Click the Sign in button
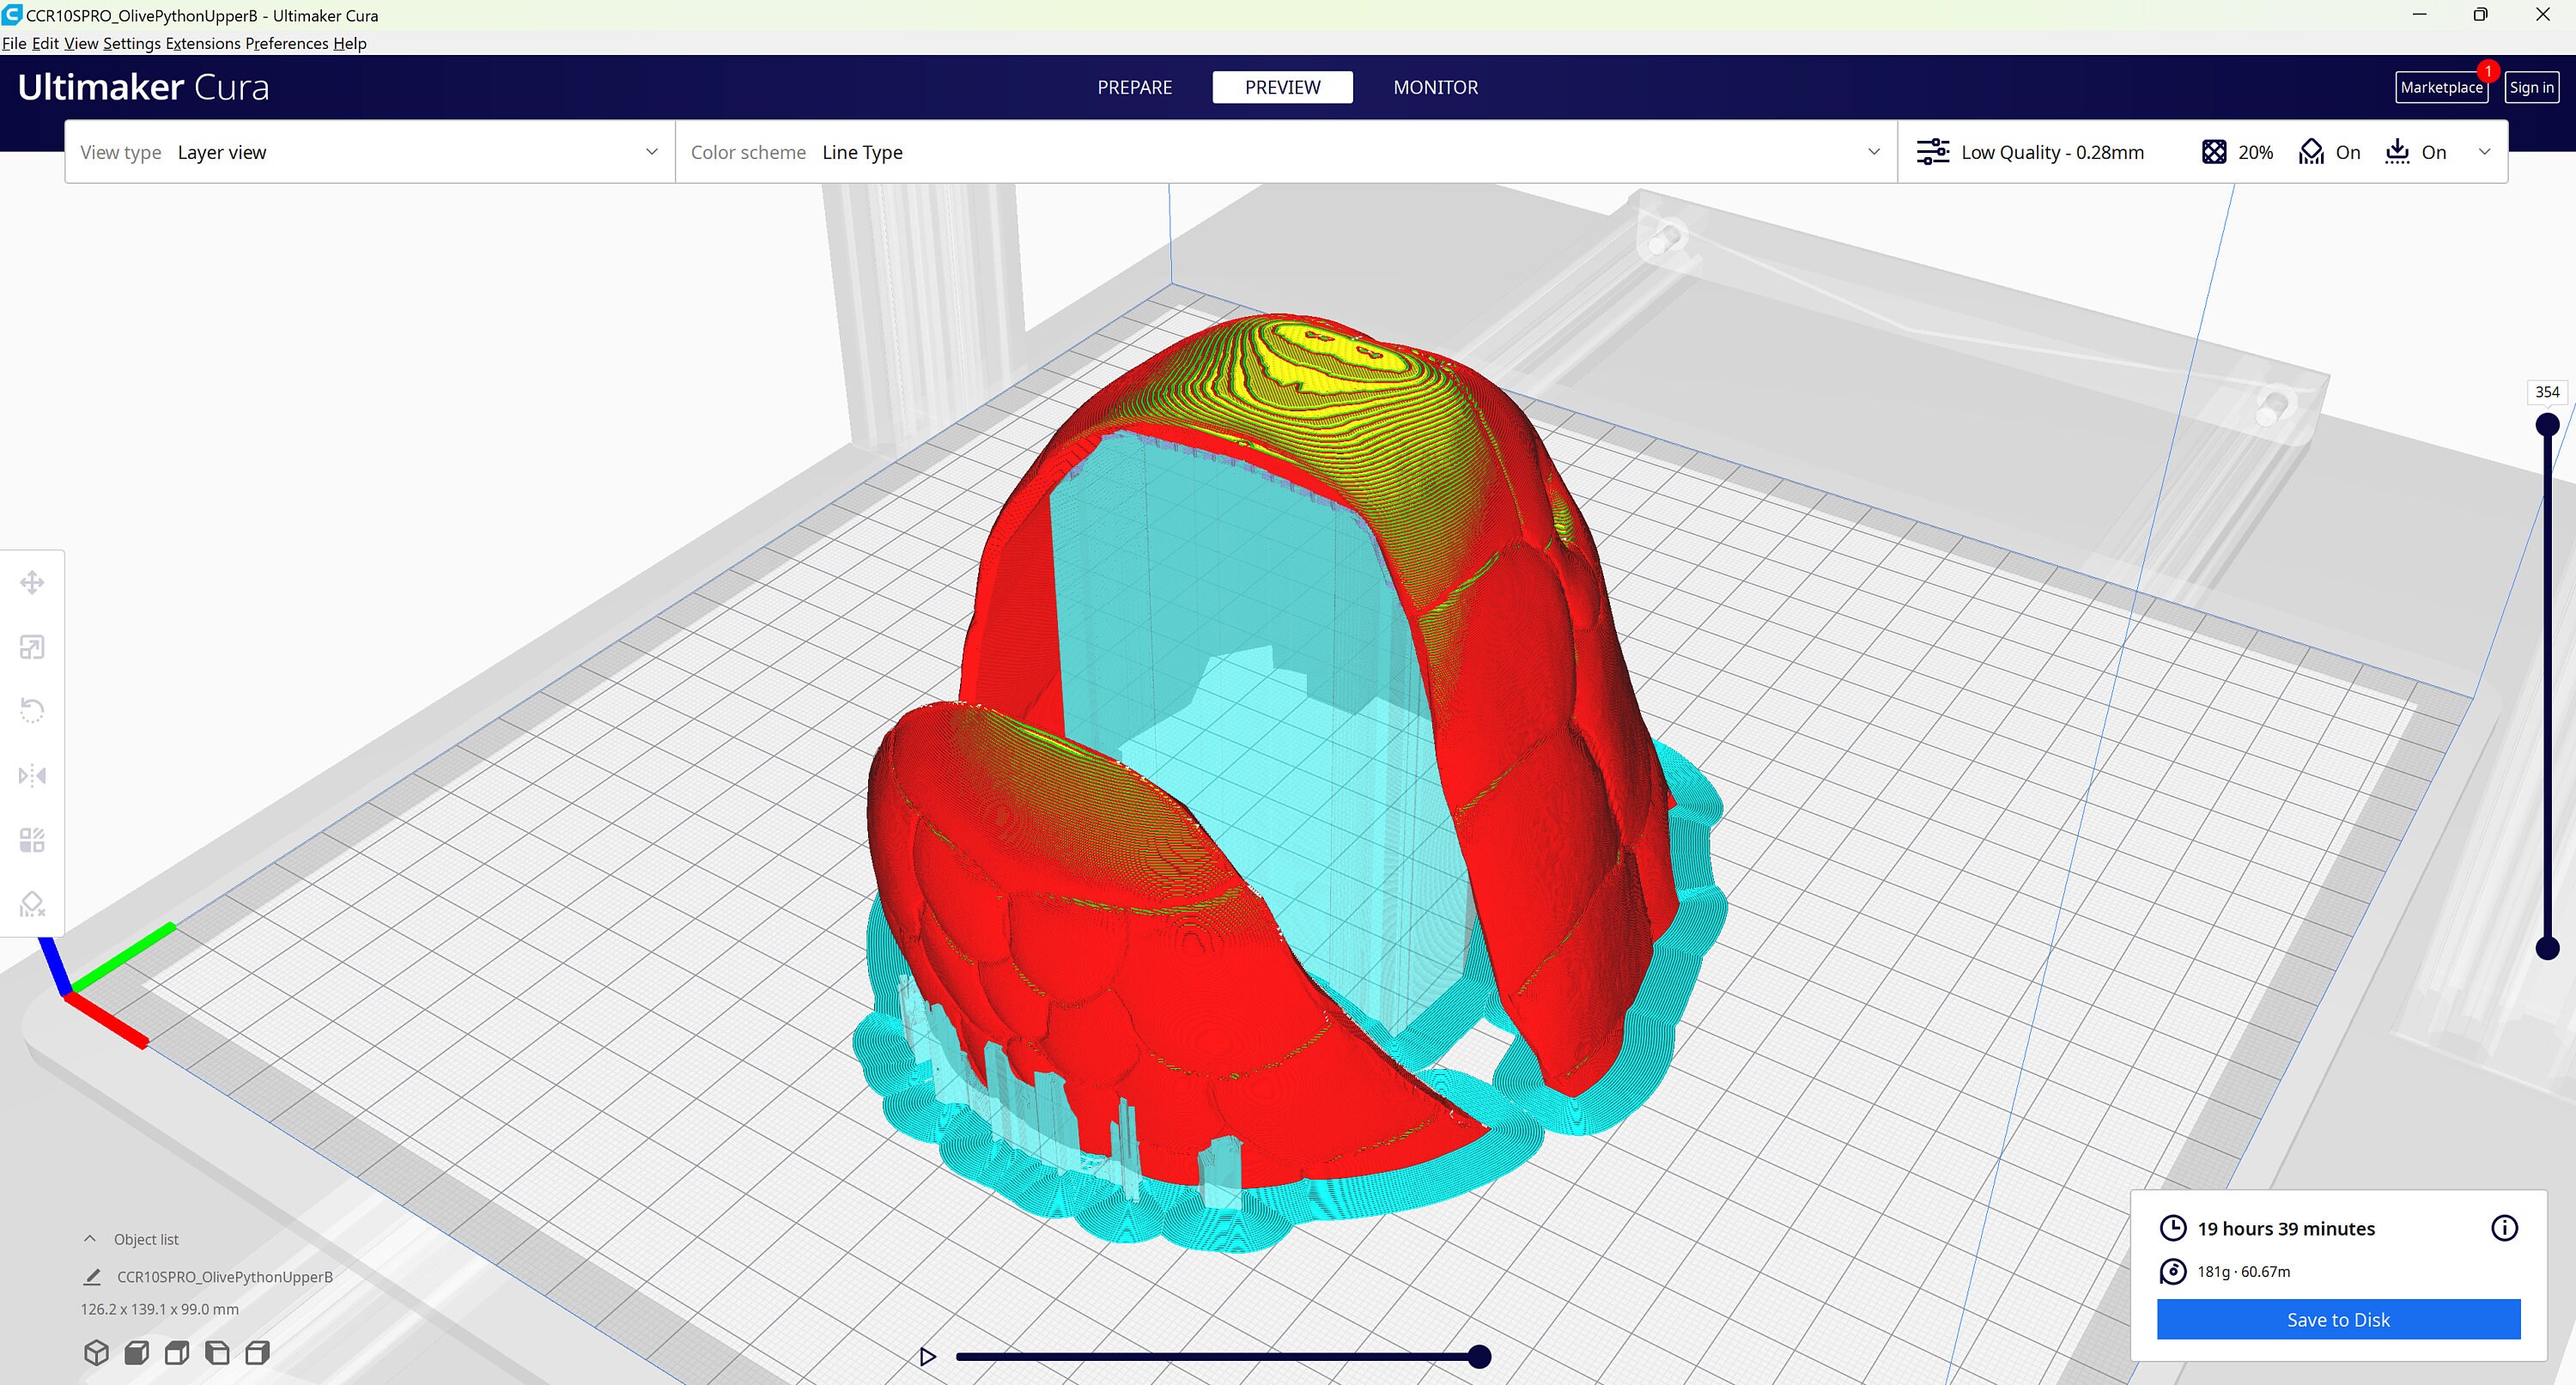The height and width of the screenshot is (1385, 2576). click(2531, 87)
